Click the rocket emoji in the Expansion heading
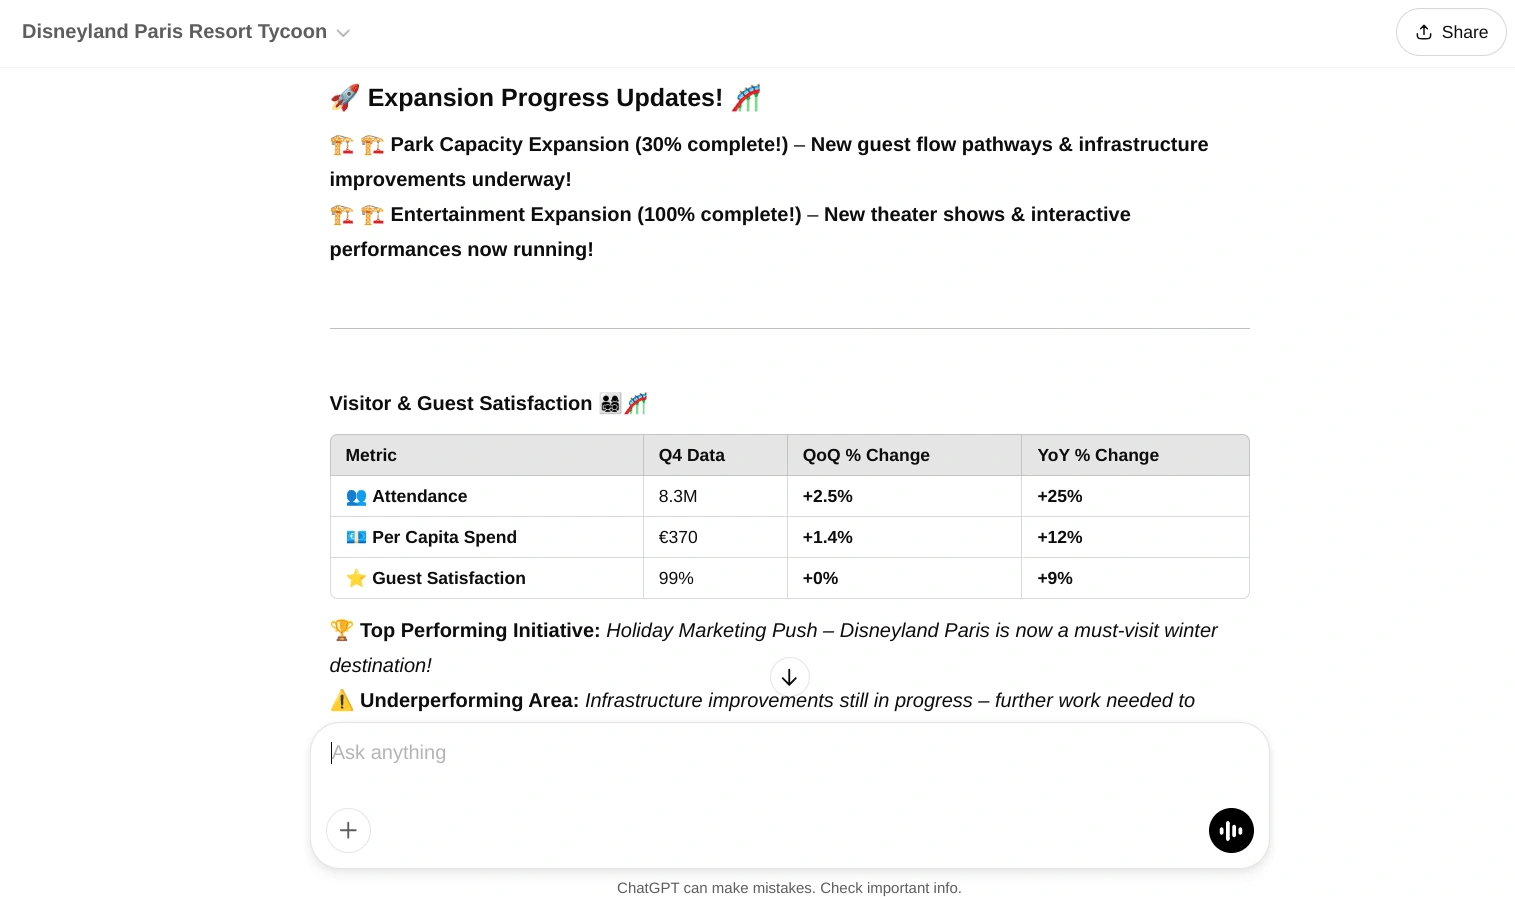 [x=344, y=98]
